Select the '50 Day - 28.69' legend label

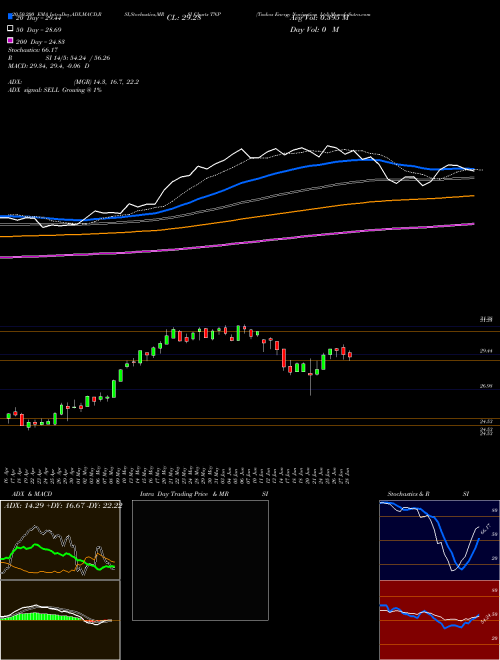38,30
